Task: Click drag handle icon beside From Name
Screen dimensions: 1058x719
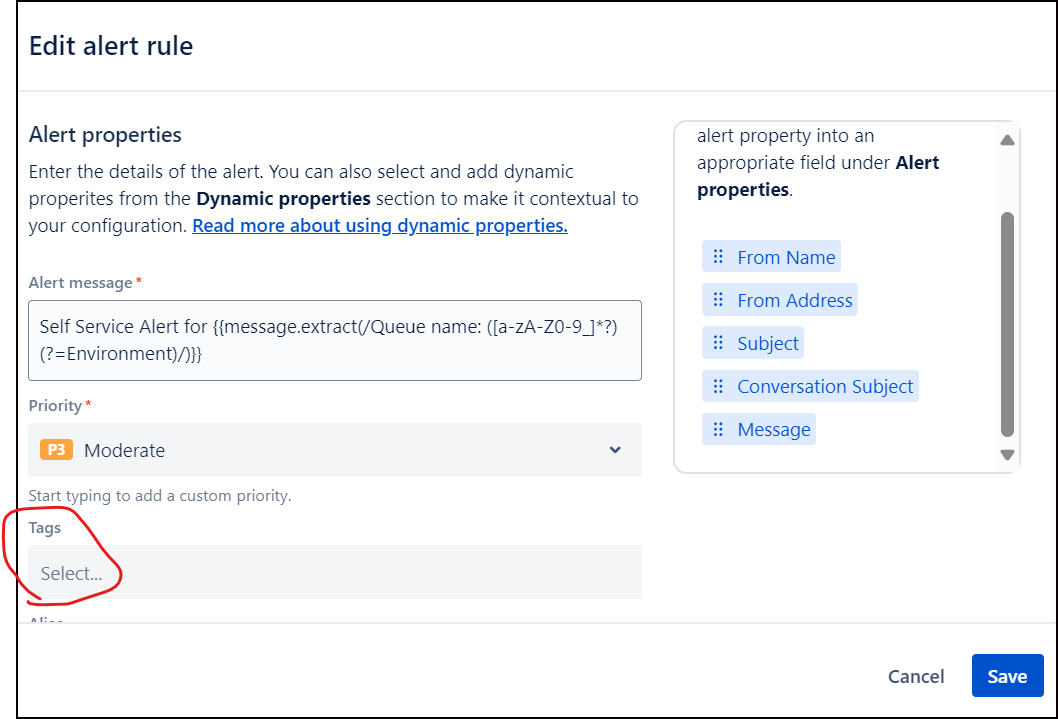Action: (x=718, y=257)
